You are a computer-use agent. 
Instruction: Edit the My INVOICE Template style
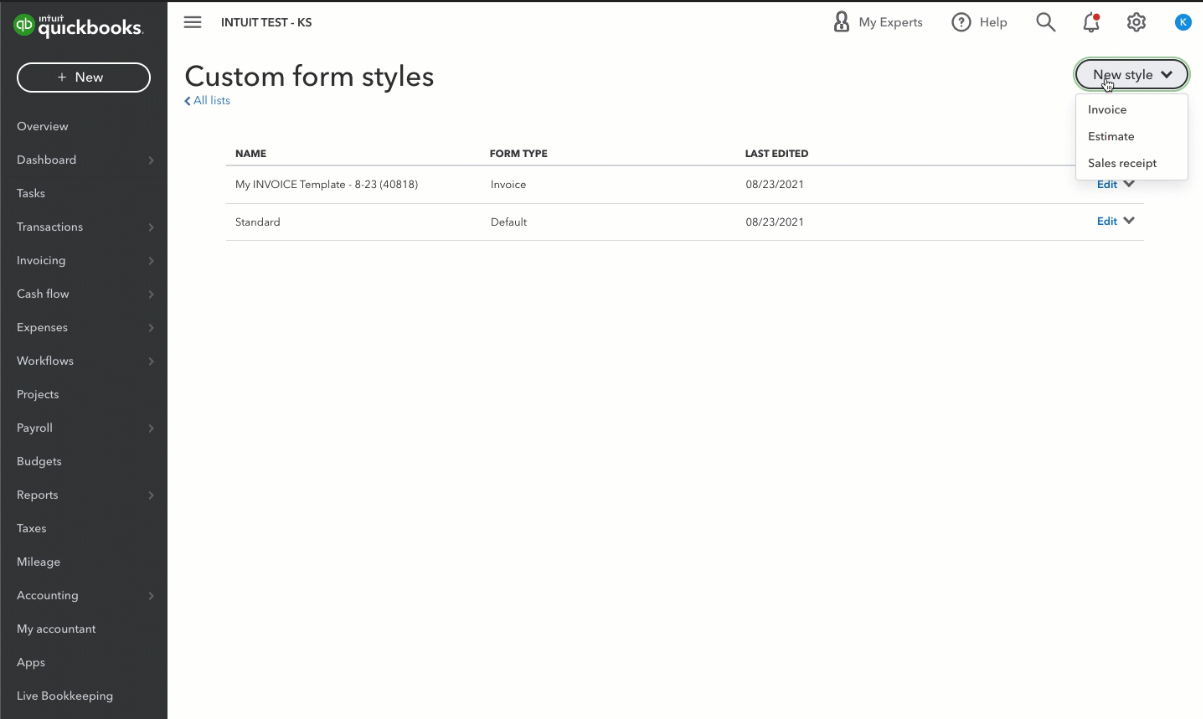(1107, 184)
